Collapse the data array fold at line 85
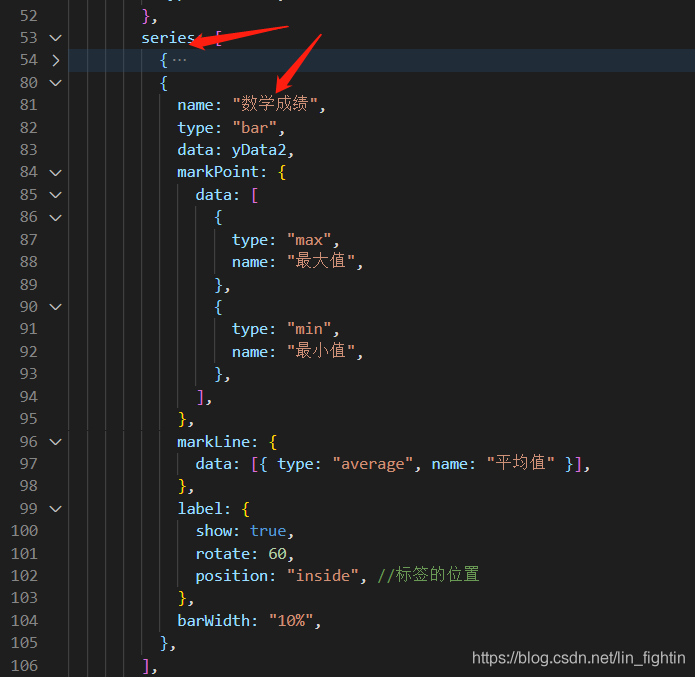 coord(55,195)
